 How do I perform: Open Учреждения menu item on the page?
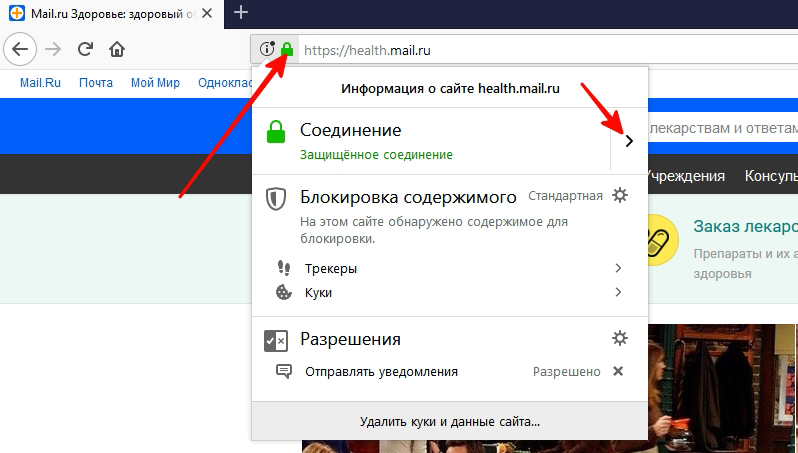(x=686, y=176)
